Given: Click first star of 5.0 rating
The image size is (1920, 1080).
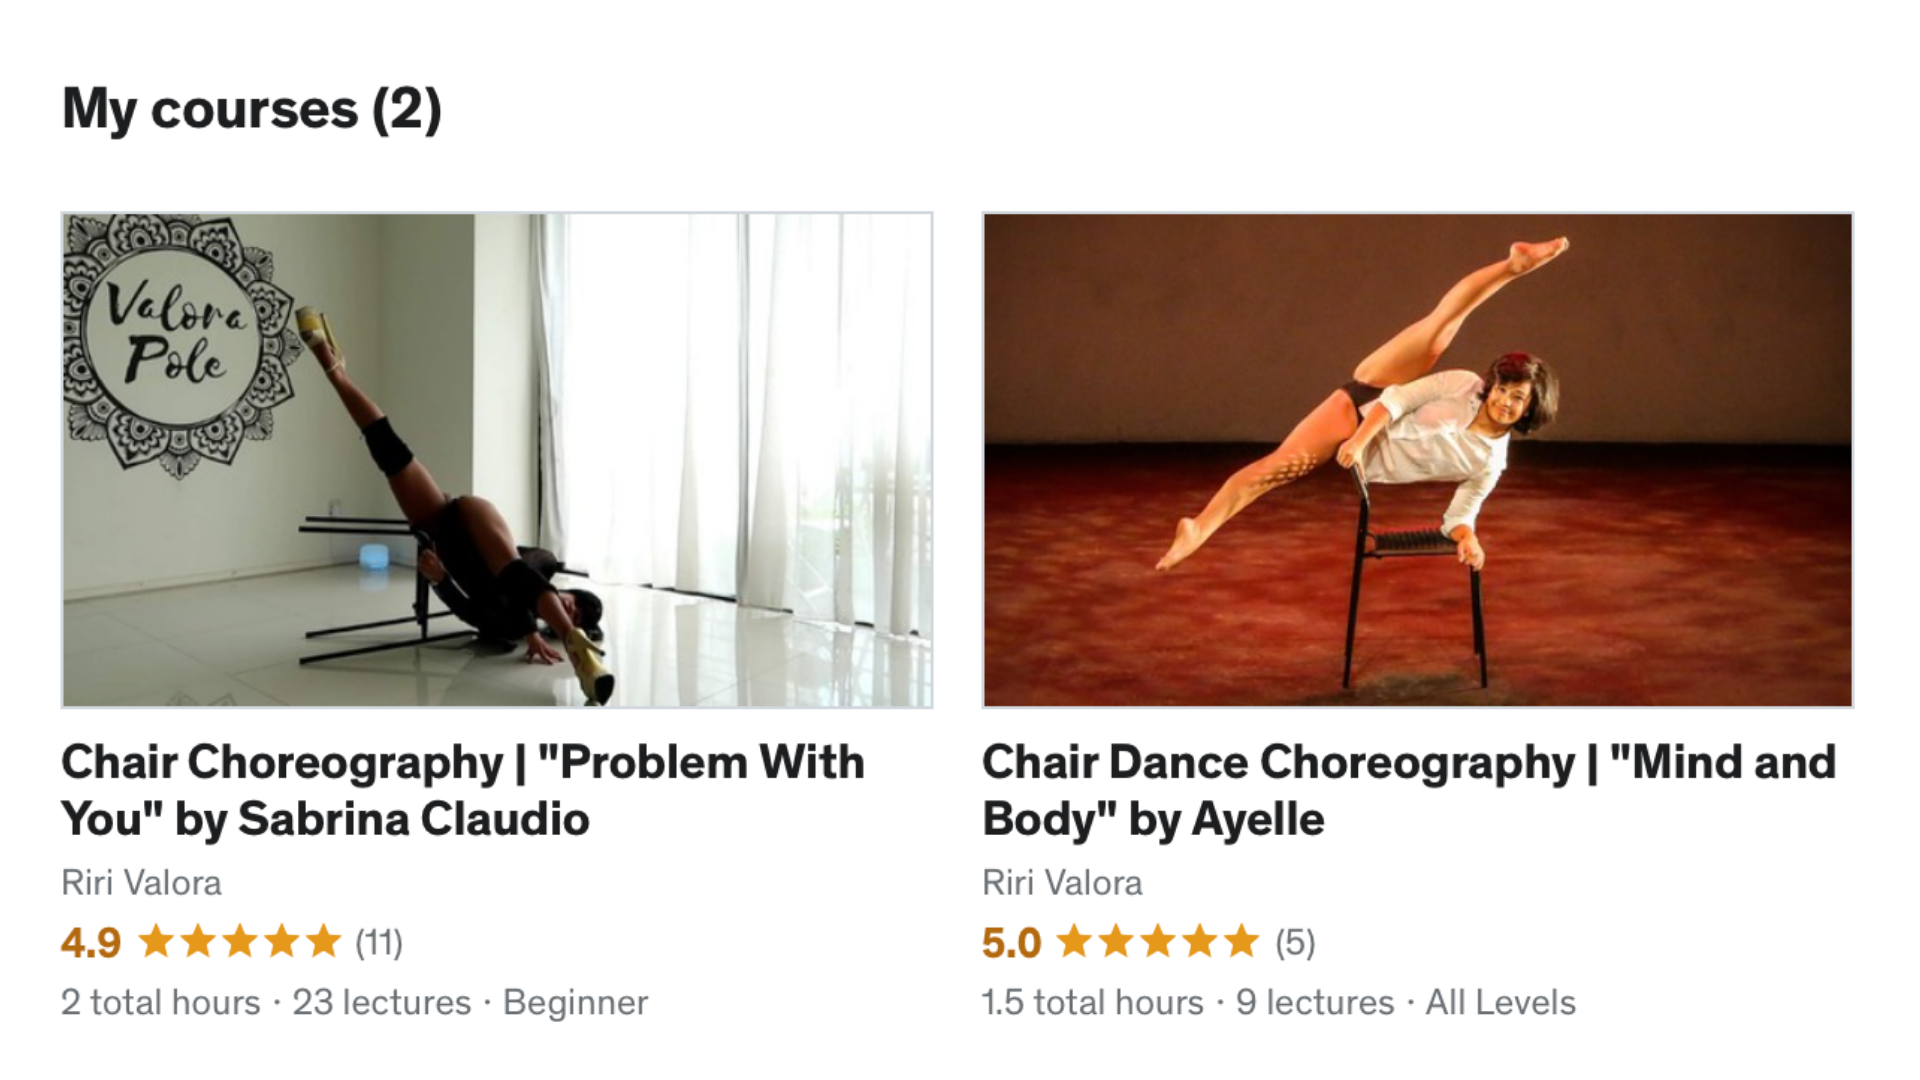Looking at the screenshot, I should [1075, 941].
